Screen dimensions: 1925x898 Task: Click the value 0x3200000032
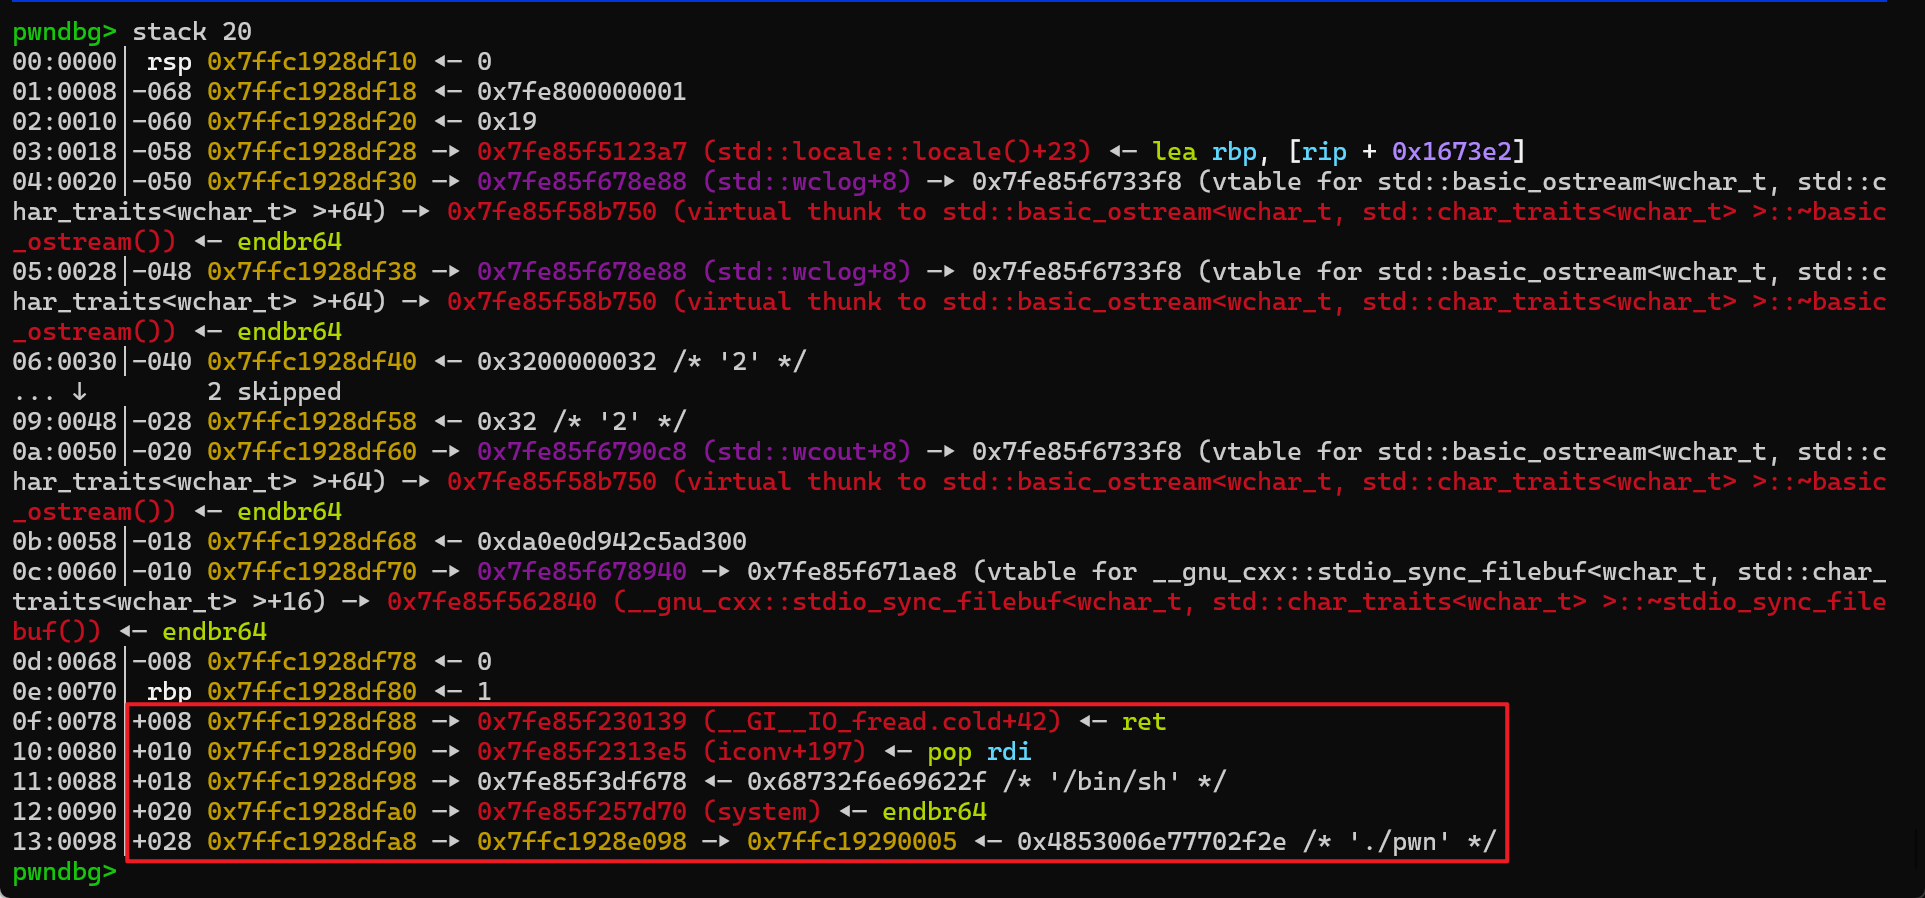(566, 362)
